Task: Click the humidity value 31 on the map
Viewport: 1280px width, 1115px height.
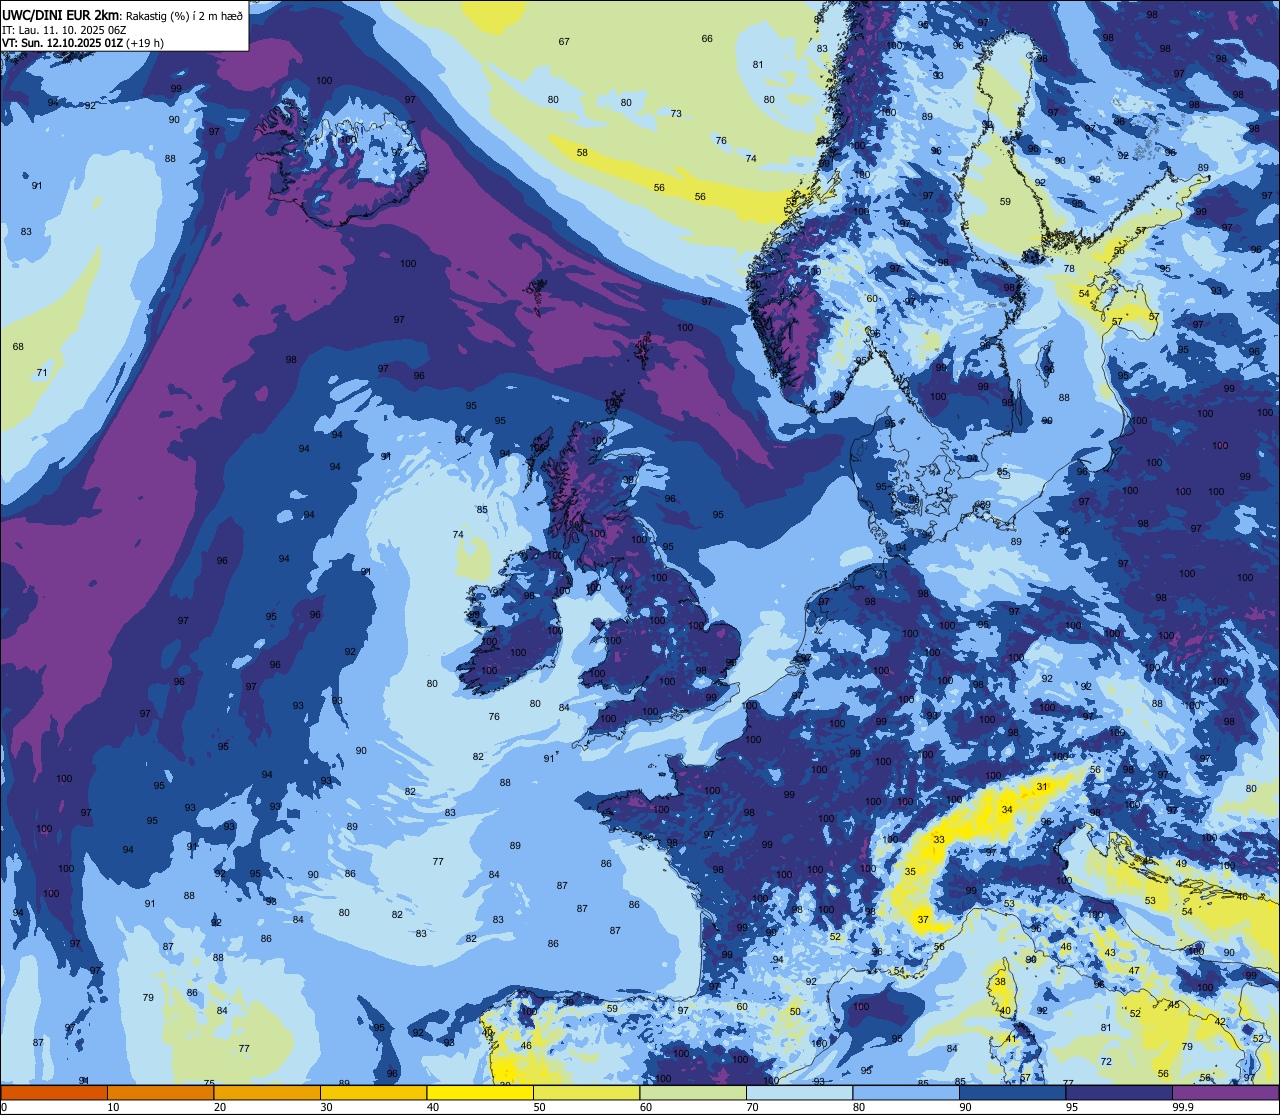Action: click(x=1041, y=786)
